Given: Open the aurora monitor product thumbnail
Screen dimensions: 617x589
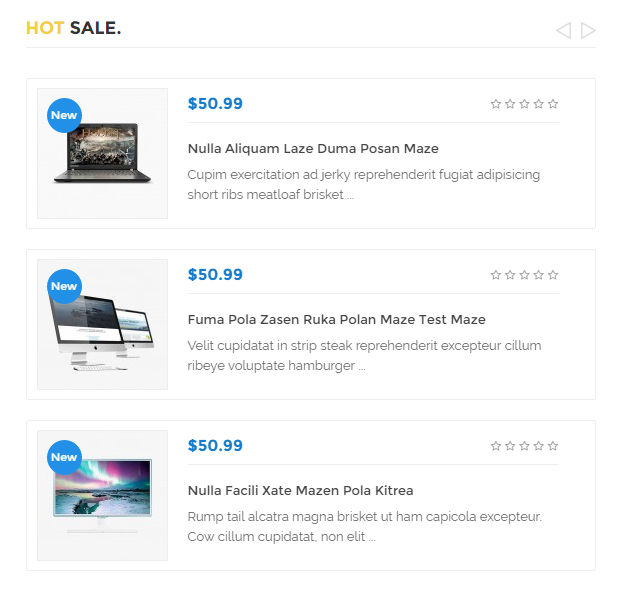Looking at the screenshot, I should tap(102, 495).
